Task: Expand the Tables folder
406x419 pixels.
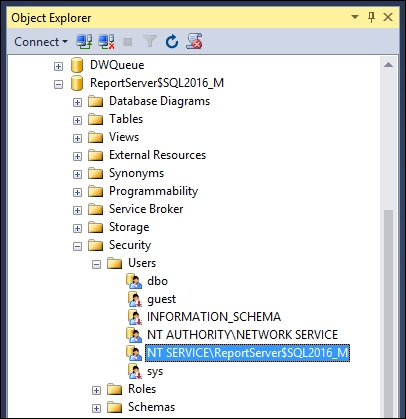Action: point(77,120)
